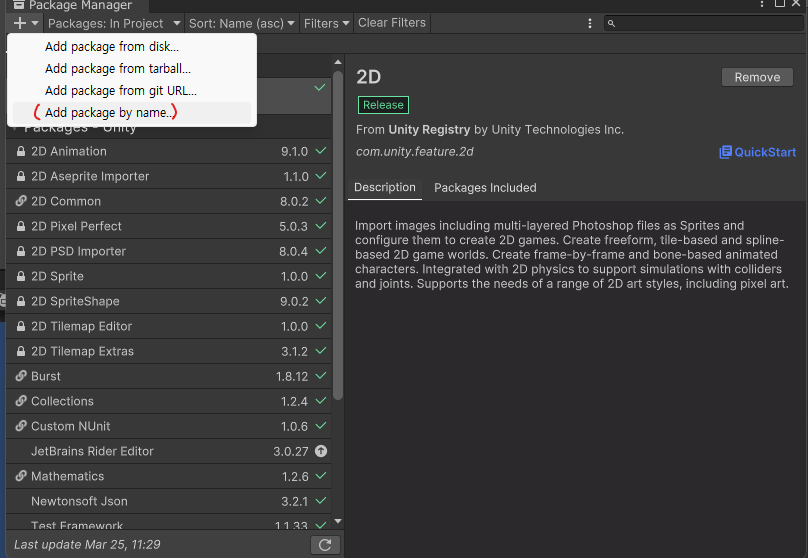Open the Package Manager window kebab menu
Image resolution: width=808 pixels, height=558 pixels.
762,4
